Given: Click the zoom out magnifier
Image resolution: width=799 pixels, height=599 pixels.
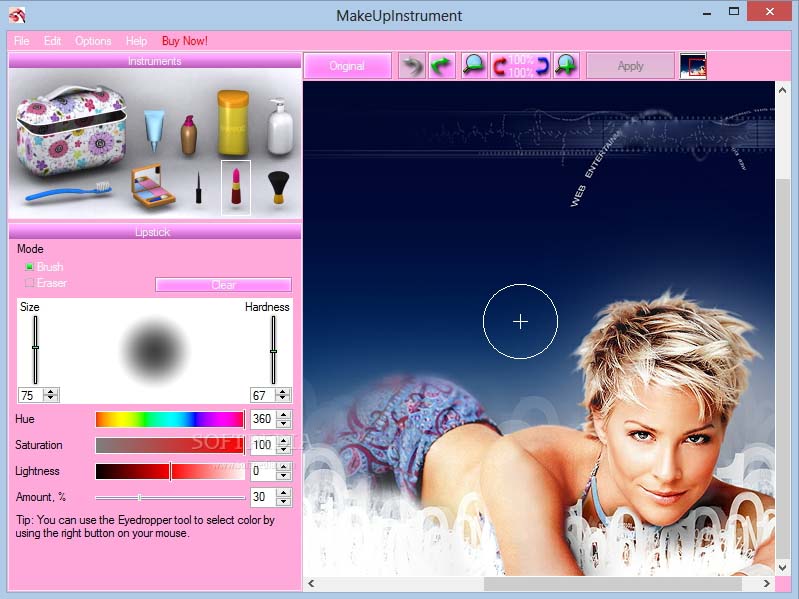Looking at the screenshot, I should pos(473,66).
